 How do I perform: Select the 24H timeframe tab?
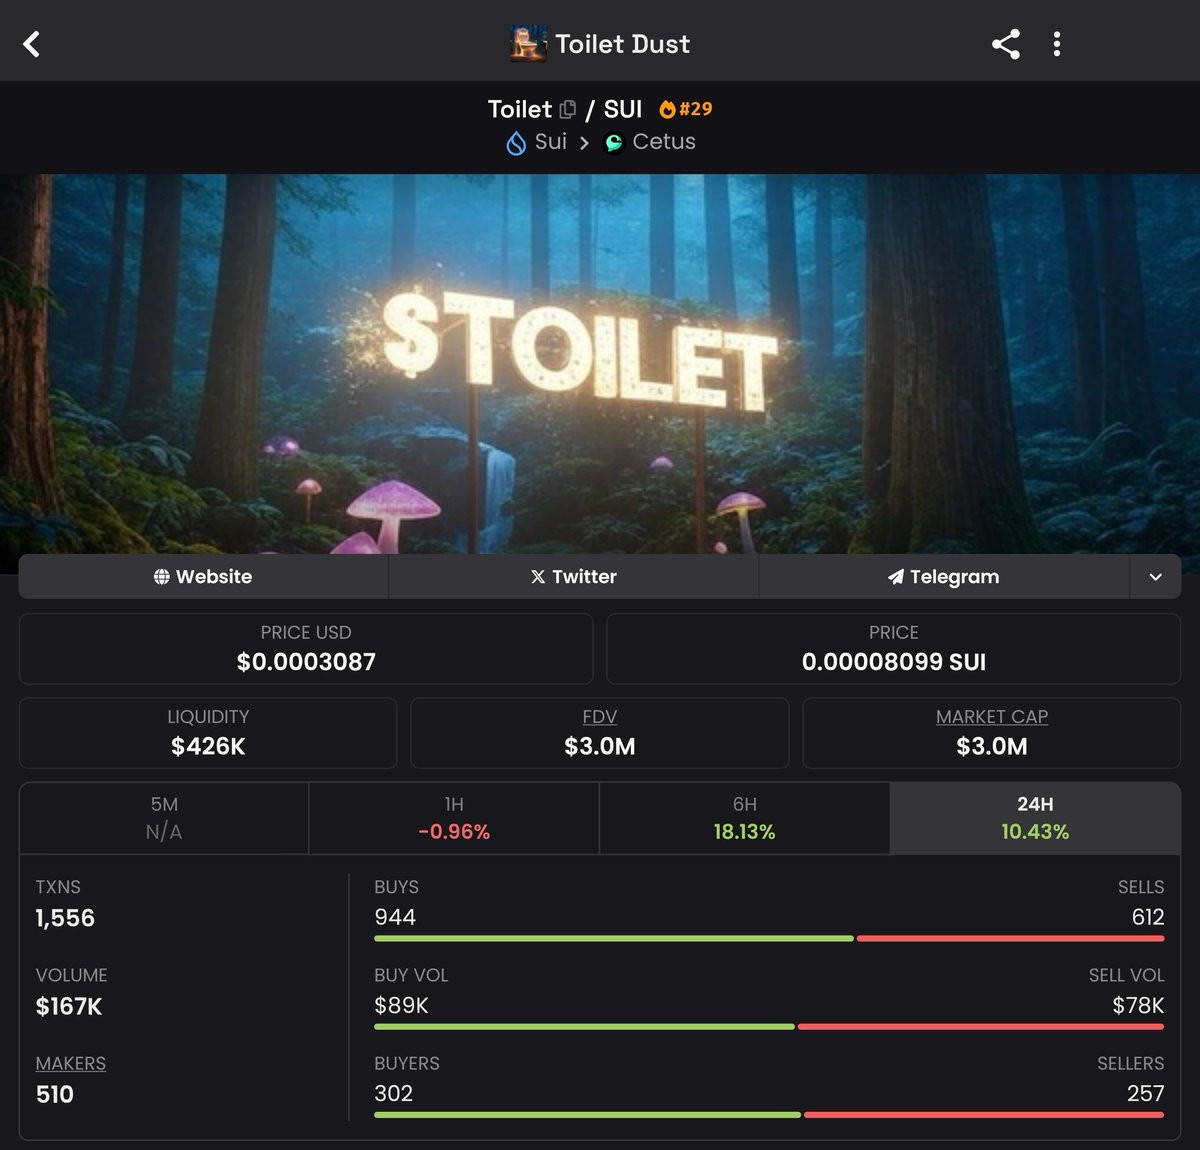pos(1035,818)
